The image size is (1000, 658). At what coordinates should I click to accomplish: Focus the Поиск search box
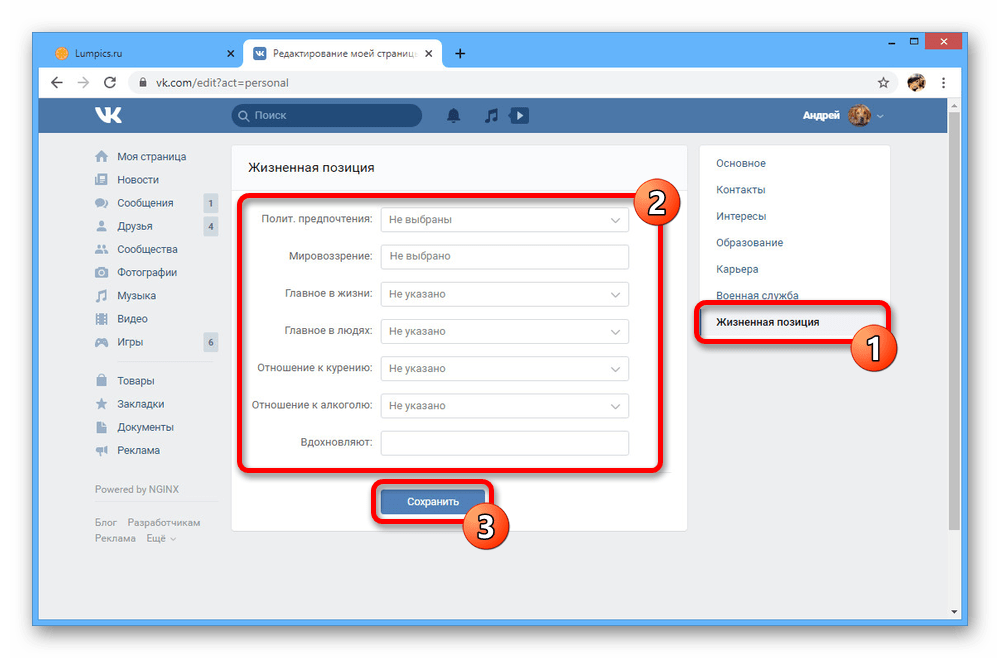pyautogui.click(x=328, y=116)
